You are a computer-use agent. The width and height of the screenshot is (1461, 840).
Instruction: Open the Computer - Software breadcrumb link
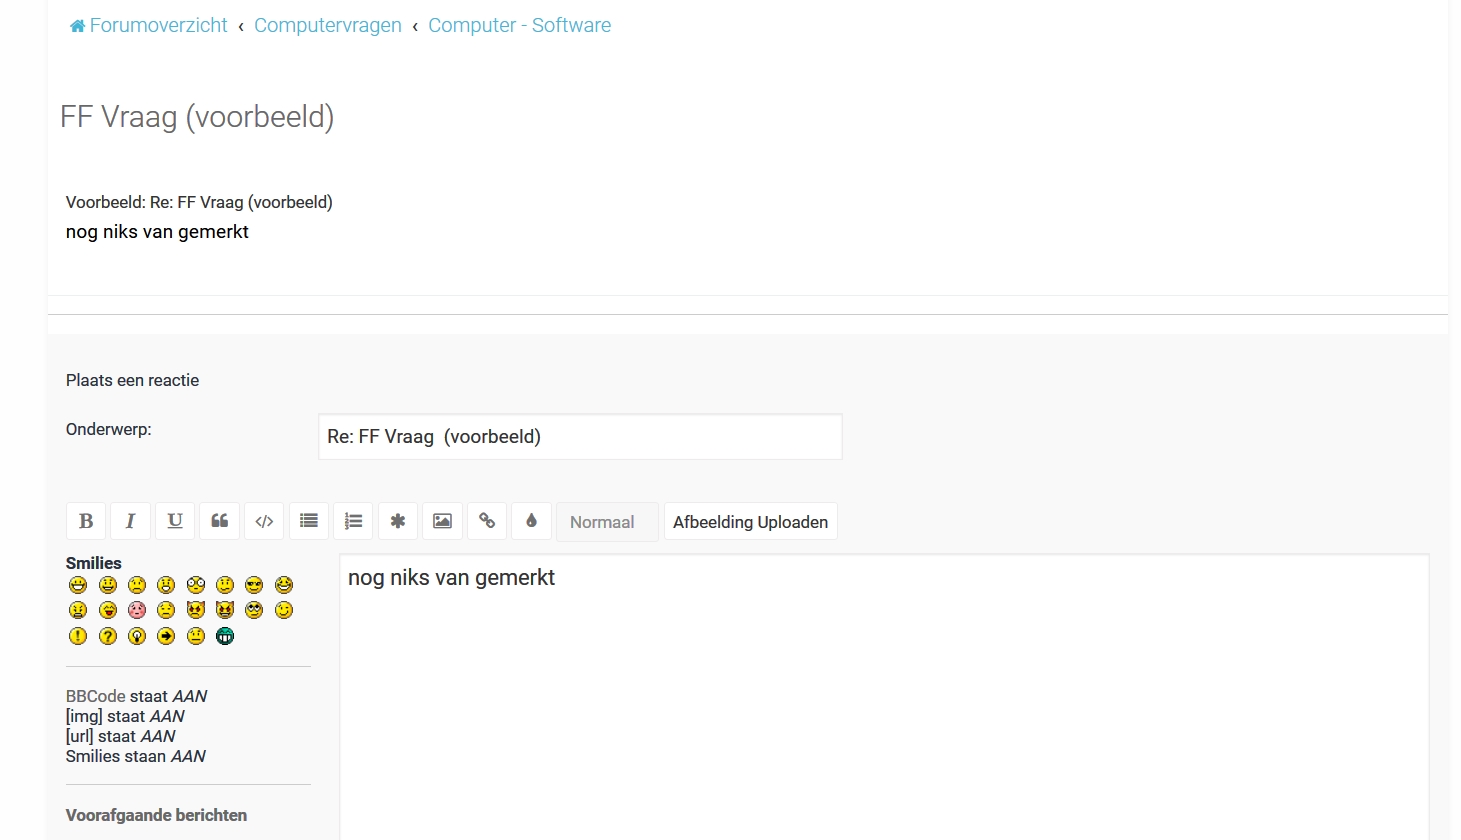click(x=519, y=26)
